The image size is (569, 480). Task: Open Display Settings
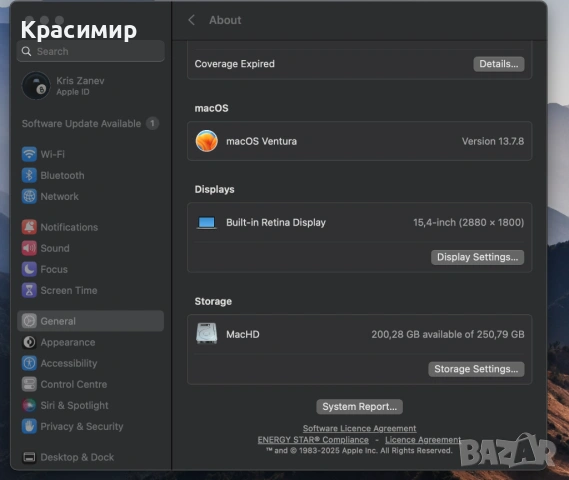click(x=478, y=257)
